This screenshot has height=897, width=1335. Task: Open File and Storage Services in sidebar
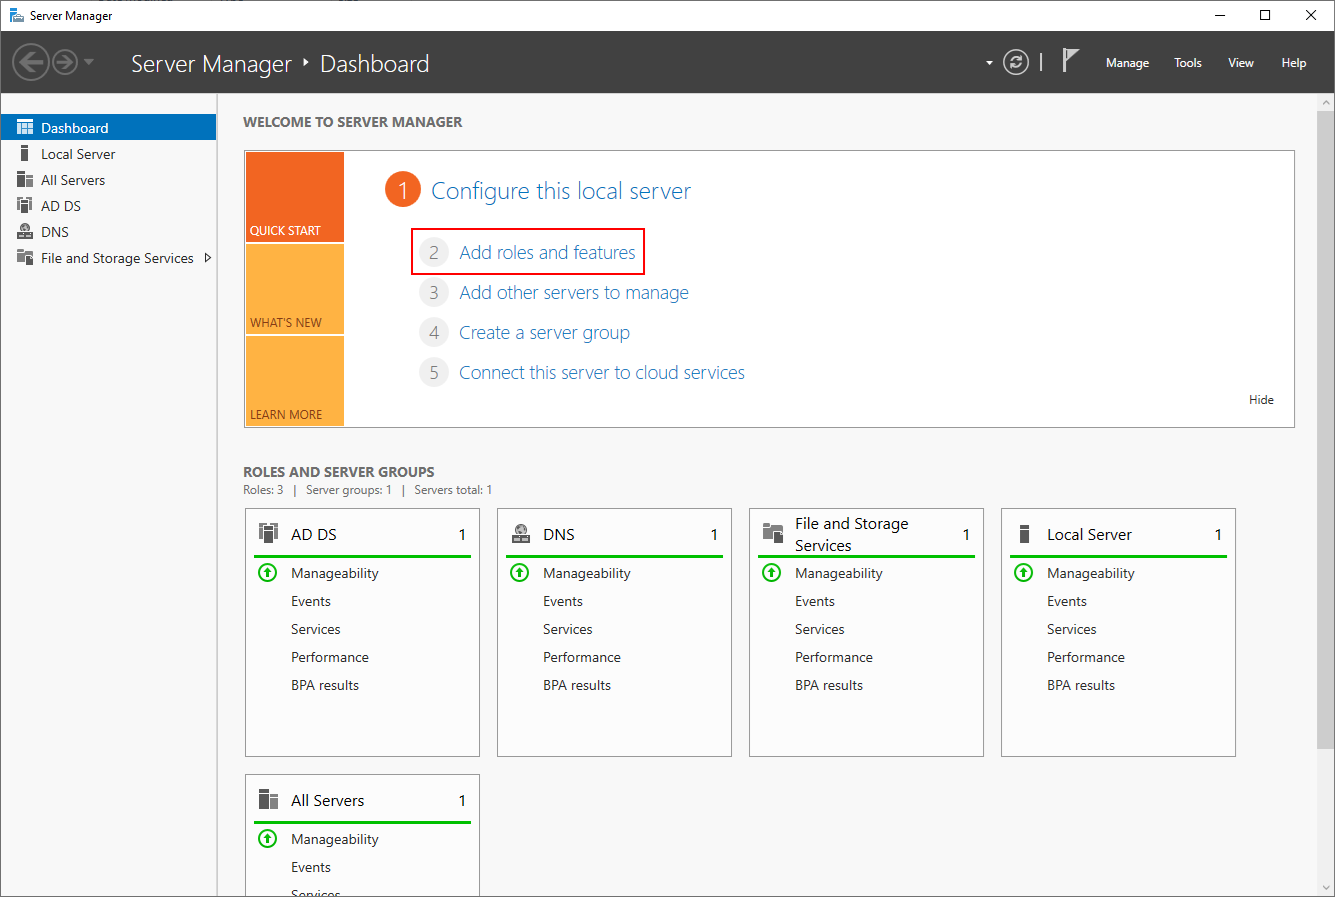tap(108, 258)
